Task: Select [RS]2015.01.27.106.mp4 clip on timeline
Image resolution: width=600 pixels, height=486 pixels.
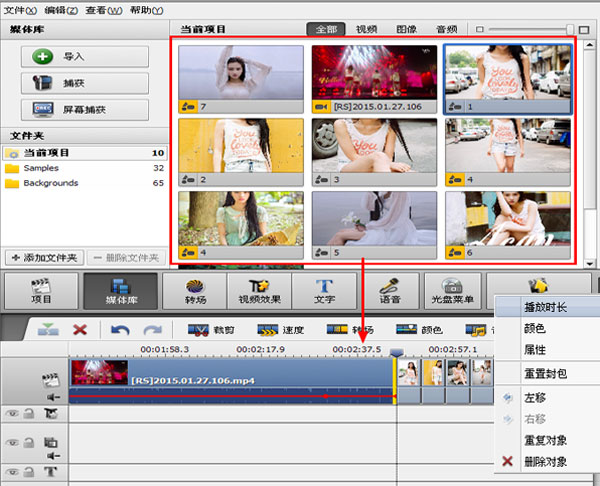Action: click(232, 381)
